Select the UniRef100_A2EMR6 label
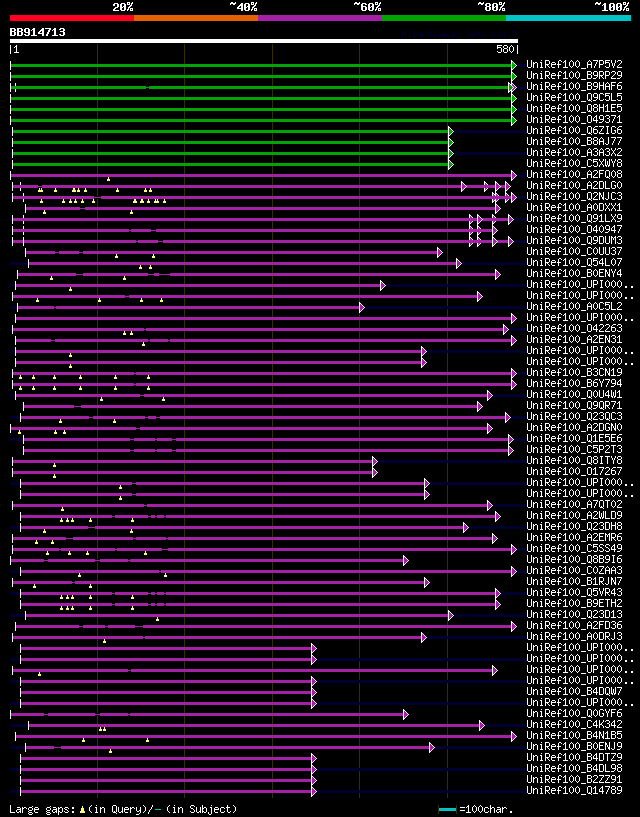The height and width of the screenshot is (817, 640). coord(574,537)
